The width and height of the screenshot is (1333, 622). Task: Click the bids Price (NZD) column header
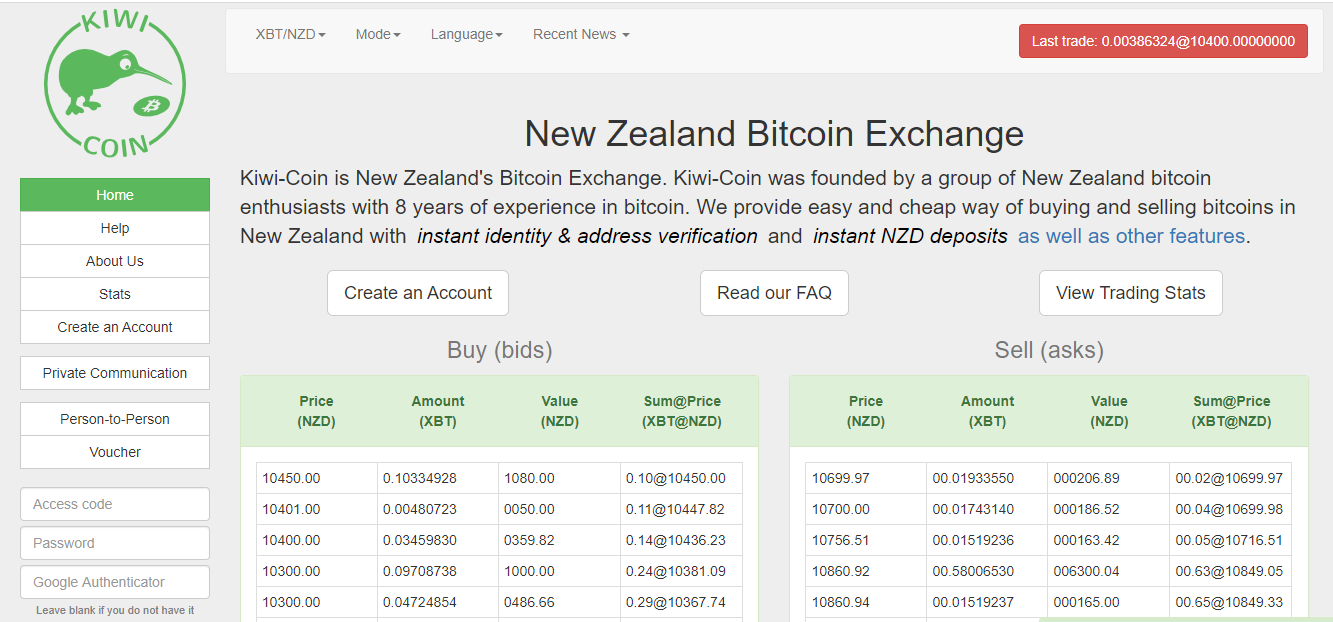(316, 411)
